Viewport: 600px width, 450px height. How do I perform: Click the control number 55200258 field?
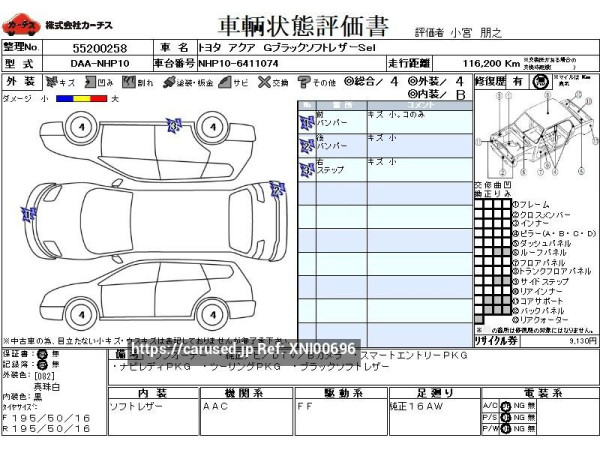(98, 48)
